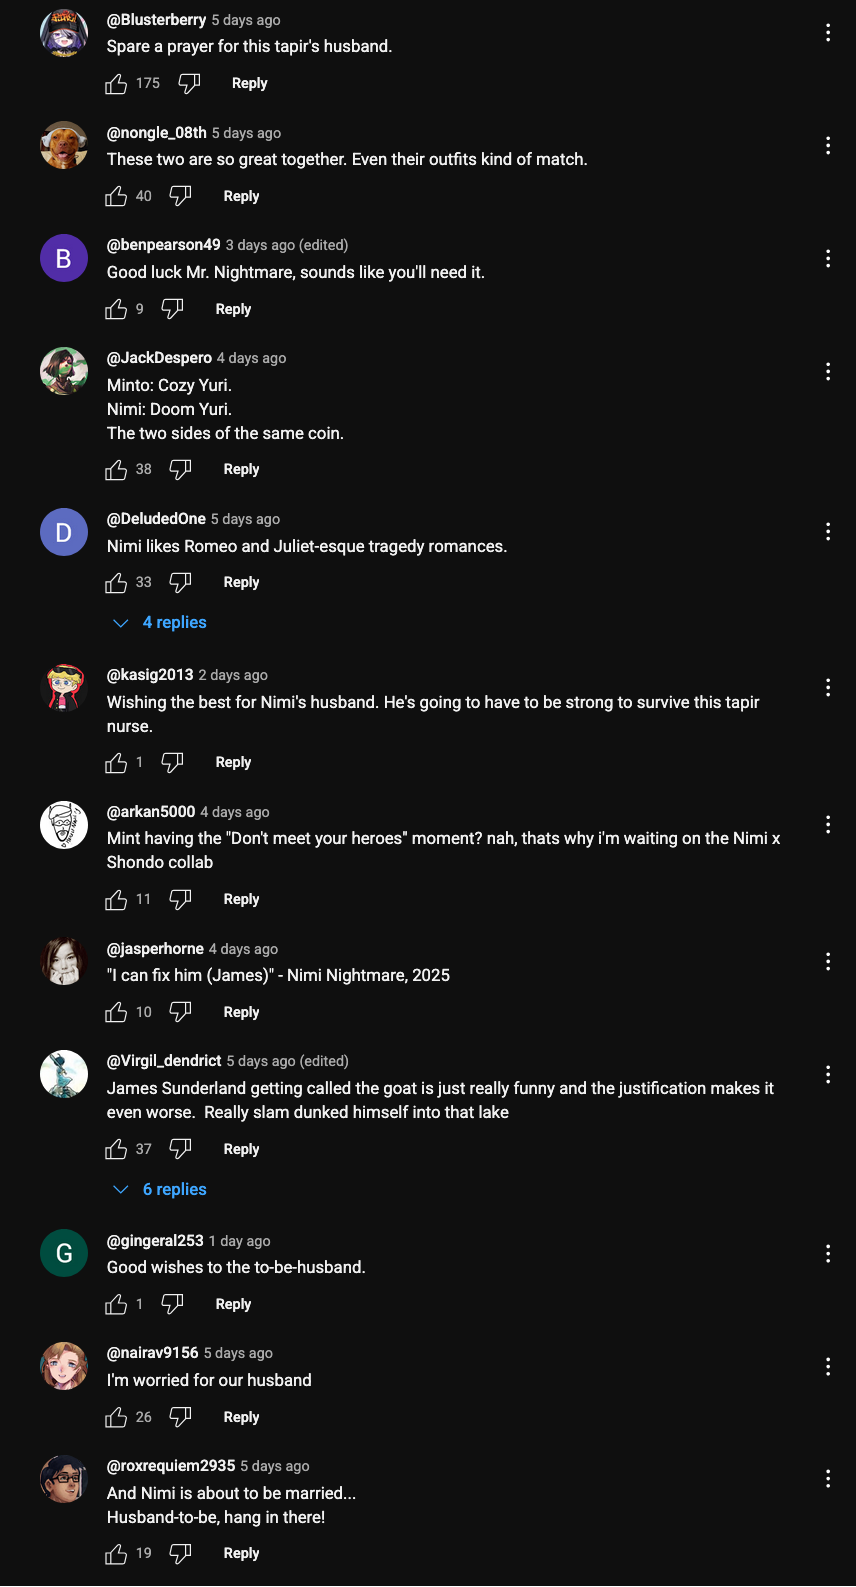Like the comment by @Blusterberry
This screenshot has width=856, height=1587.
tap(116, 84)
